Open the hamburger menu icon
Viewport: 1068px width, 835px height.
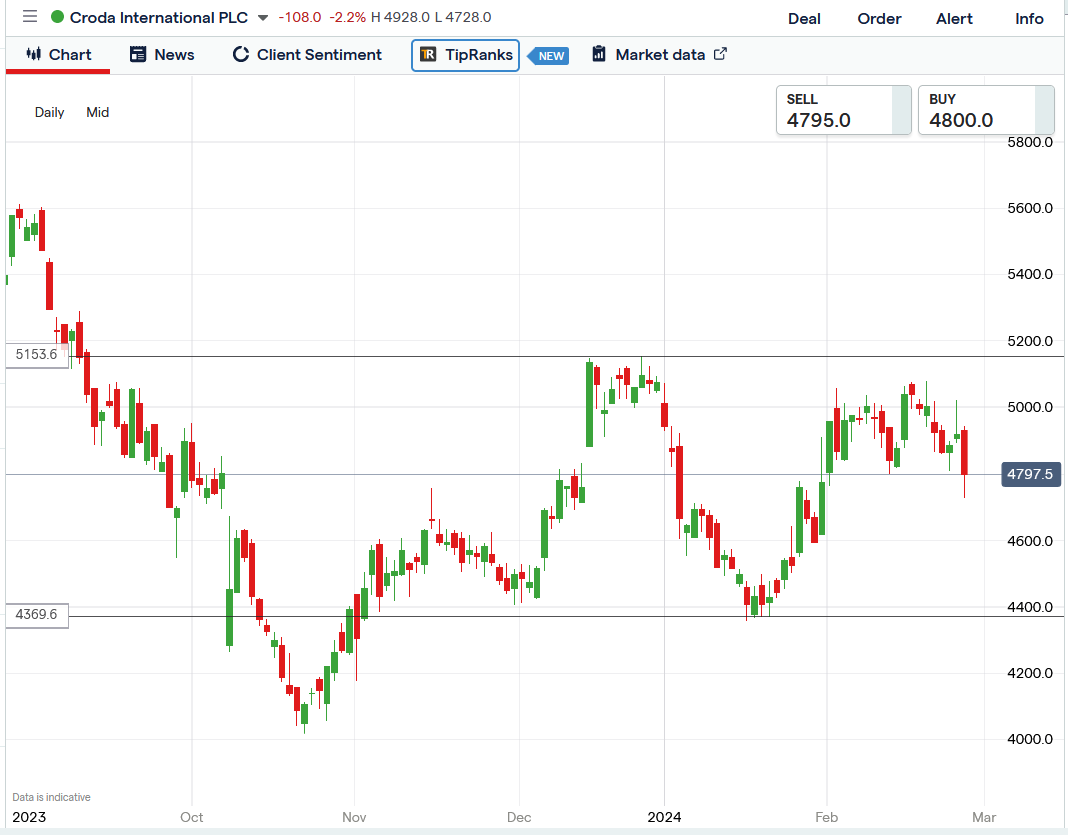point(30,16)
